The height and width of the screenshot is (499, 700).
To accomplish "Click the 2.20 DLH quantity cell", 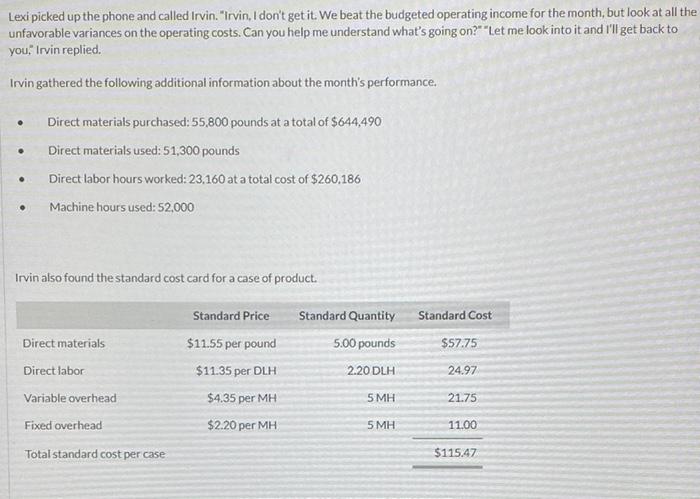I will click(x=371, y=370).
